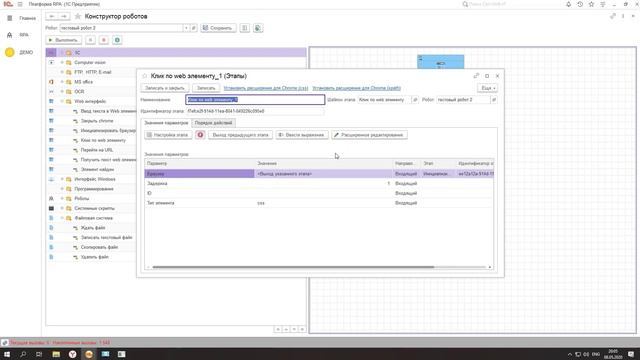Collapse the Web интерфейс folder
Image resolution: width=640 pixels, height=360 pixels.
pyautogui.click(x=62, y=101)
